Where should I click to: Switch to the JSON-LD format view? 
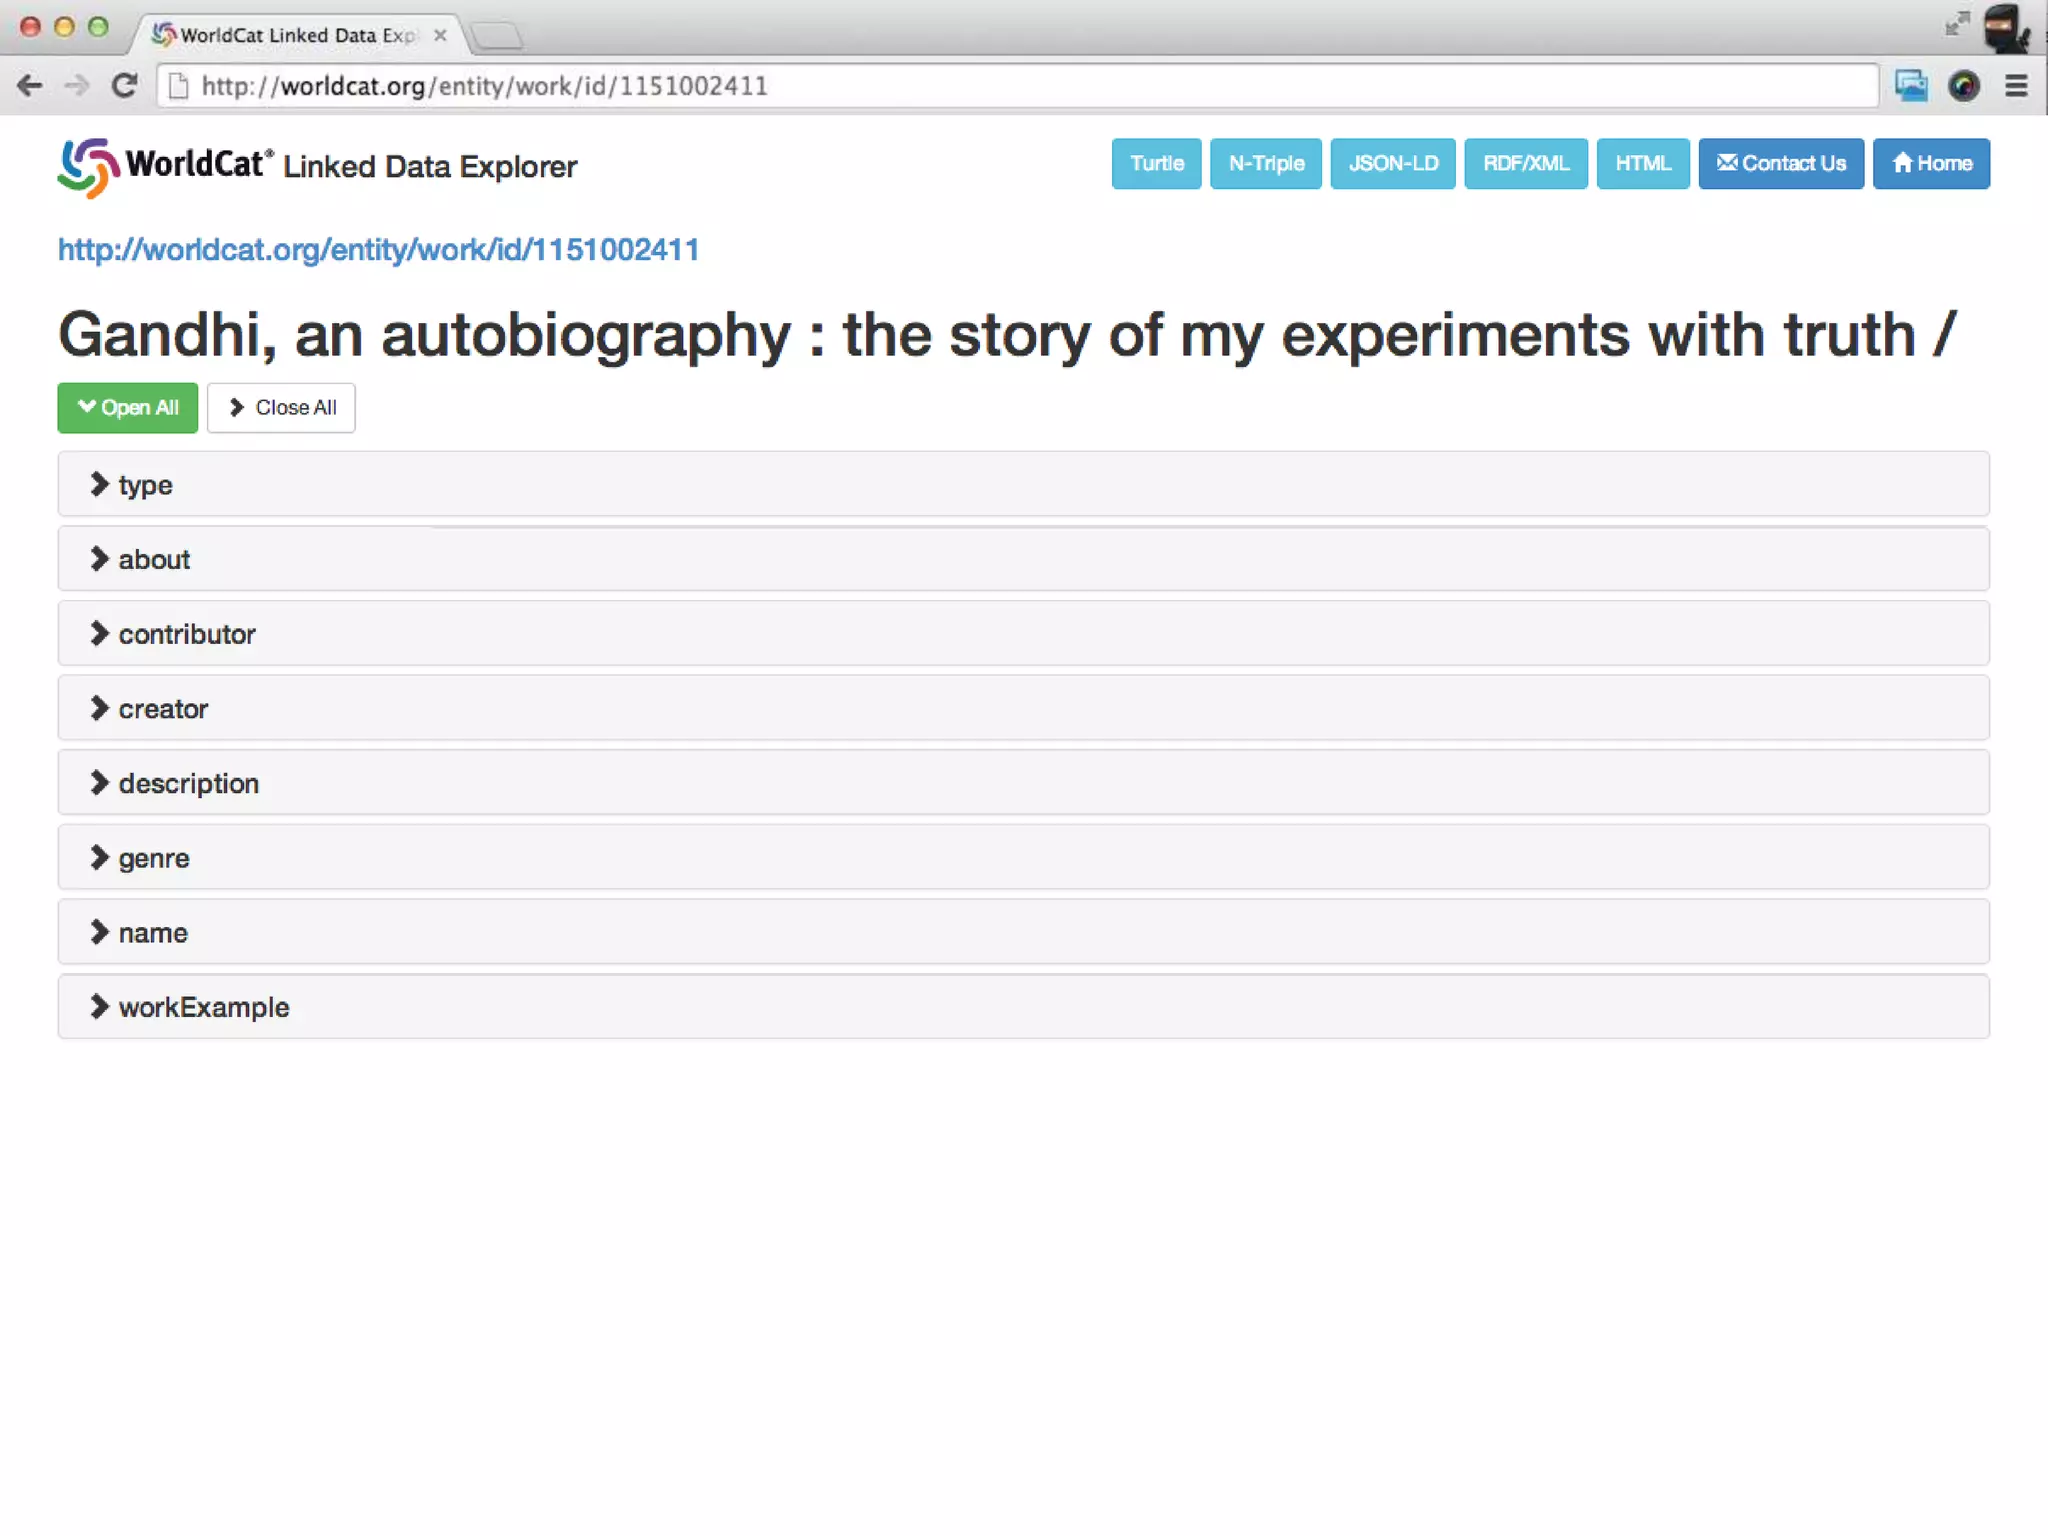pos(1392,164)
